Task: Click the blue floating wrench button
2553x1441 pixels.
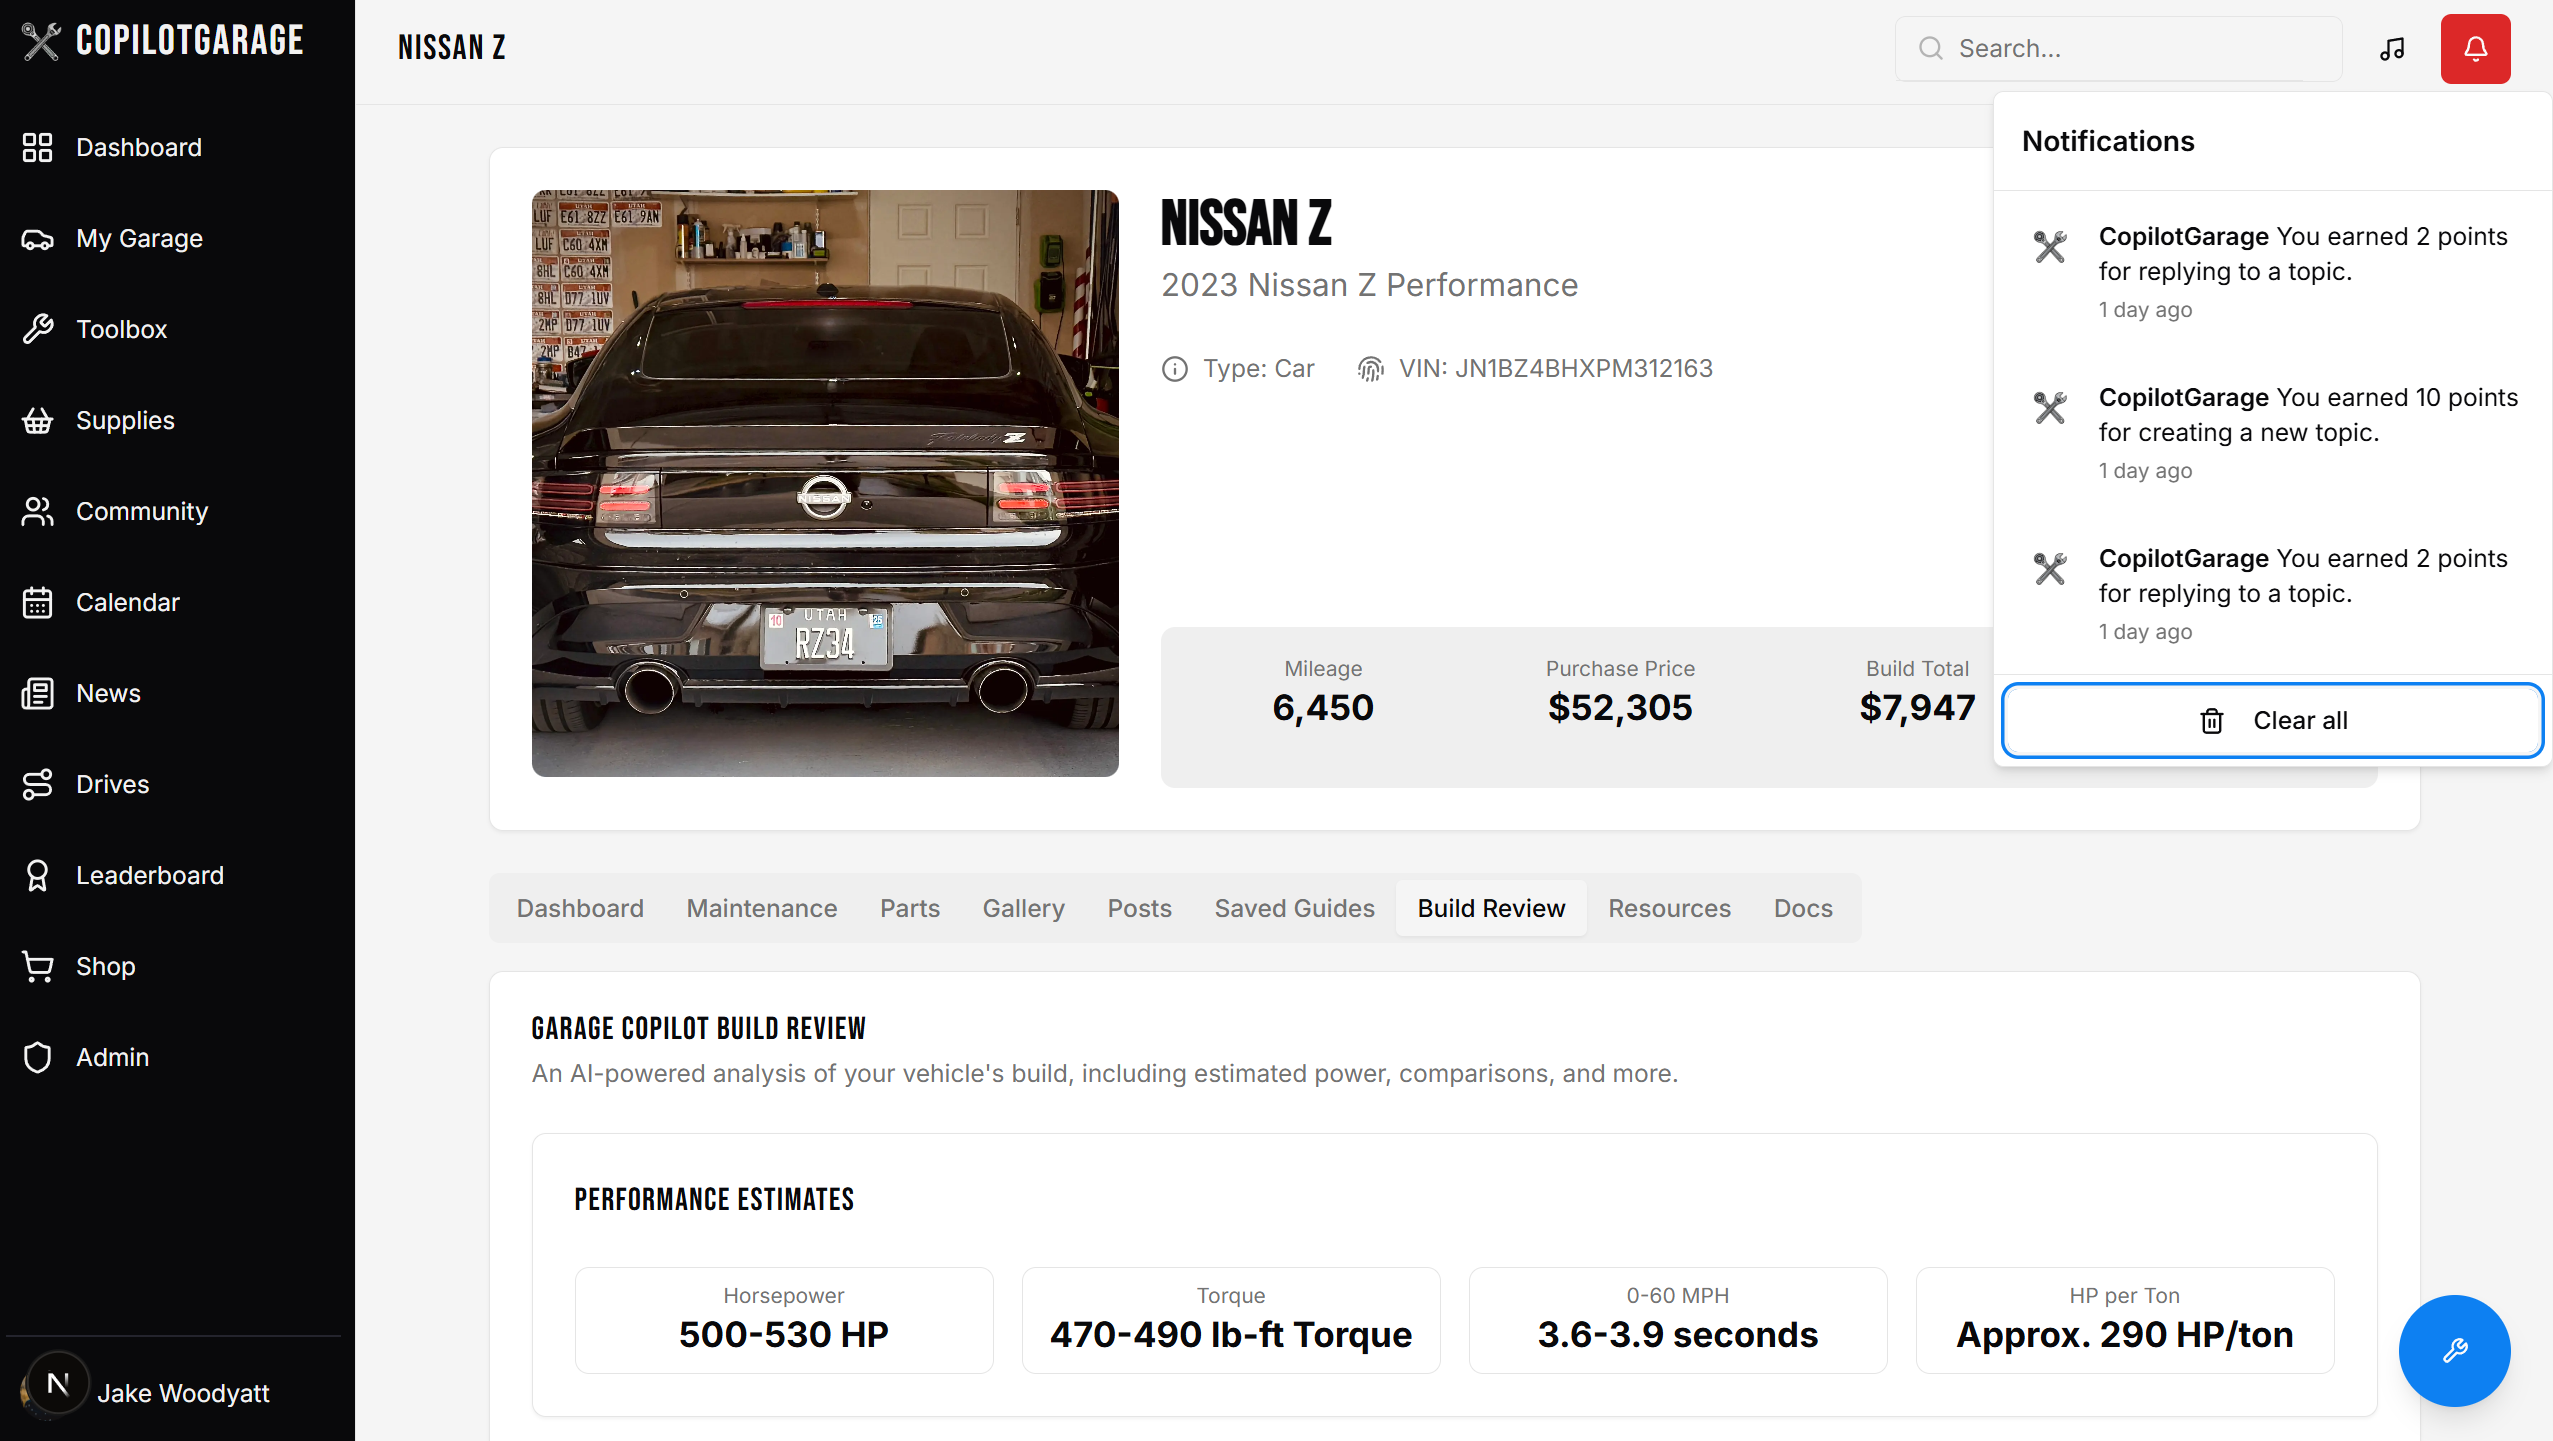Action: tap(2453, 1350)
